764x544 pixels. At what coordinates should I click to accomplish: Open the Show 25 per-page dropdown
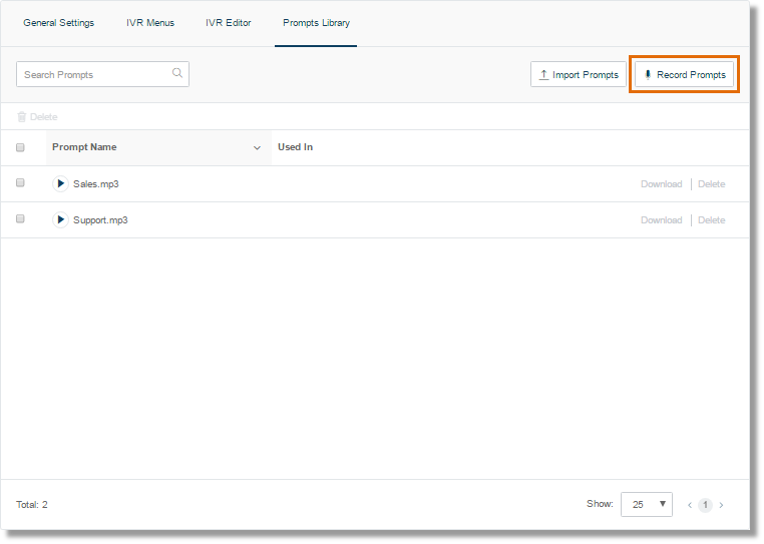pos(647,505)
